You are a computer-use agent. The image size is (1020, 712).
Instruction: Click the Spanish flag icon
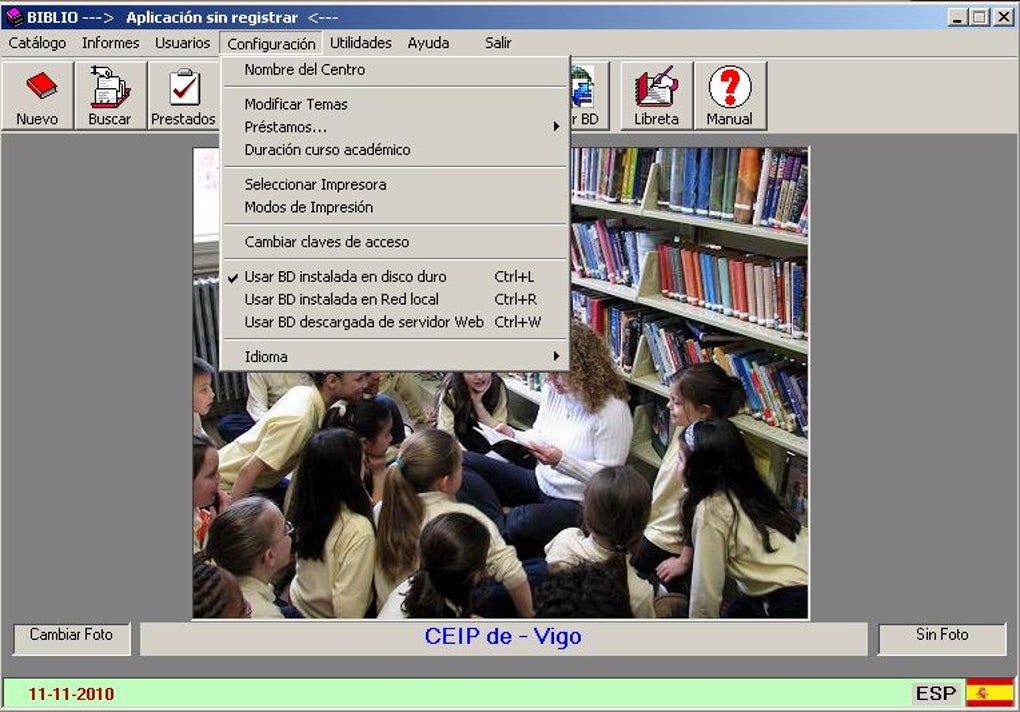click(989, 693)
